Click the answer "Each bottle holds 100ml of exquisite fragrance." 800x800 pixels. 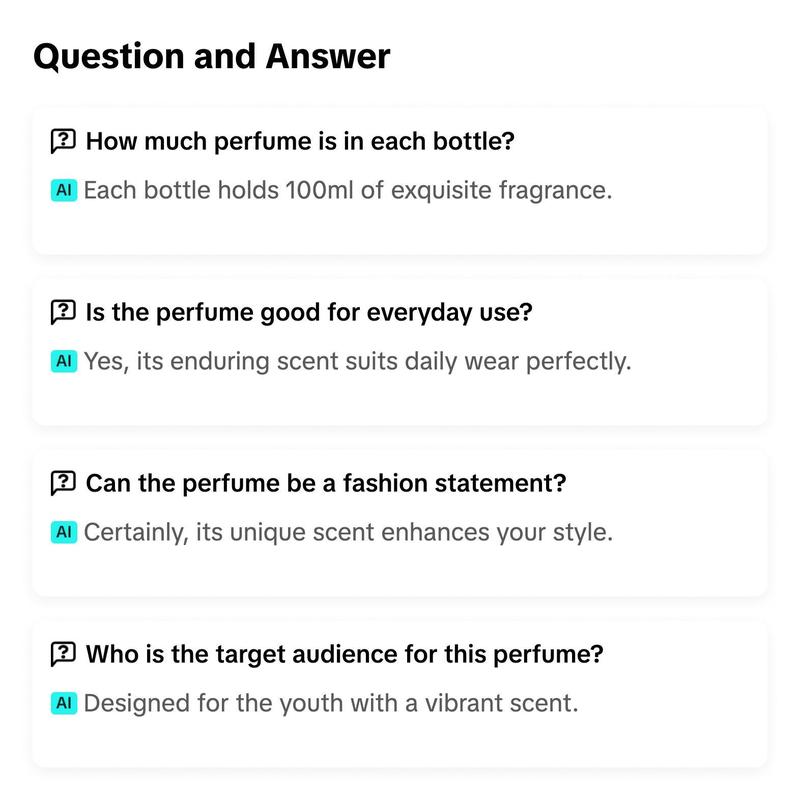(x=347, y=190)
